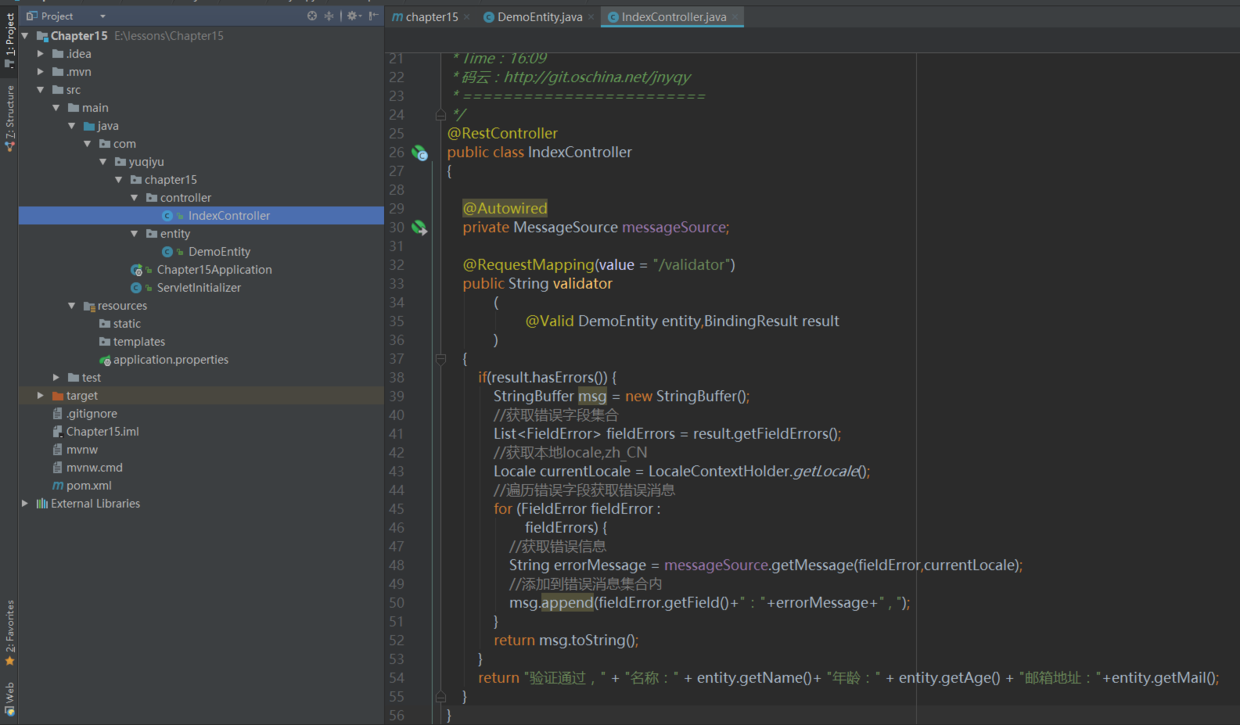1240x725 pixels.
Task: Toggle the comment fold marker on line 24
Action: point(440,115)
